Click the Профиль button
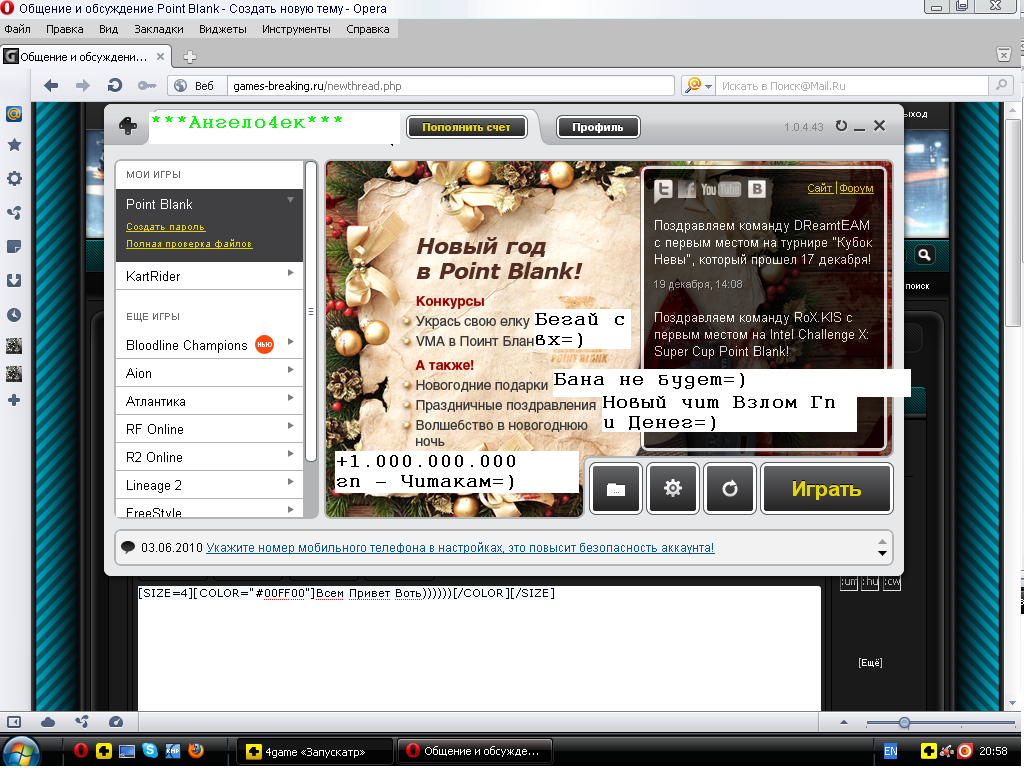 coord(598,127)
